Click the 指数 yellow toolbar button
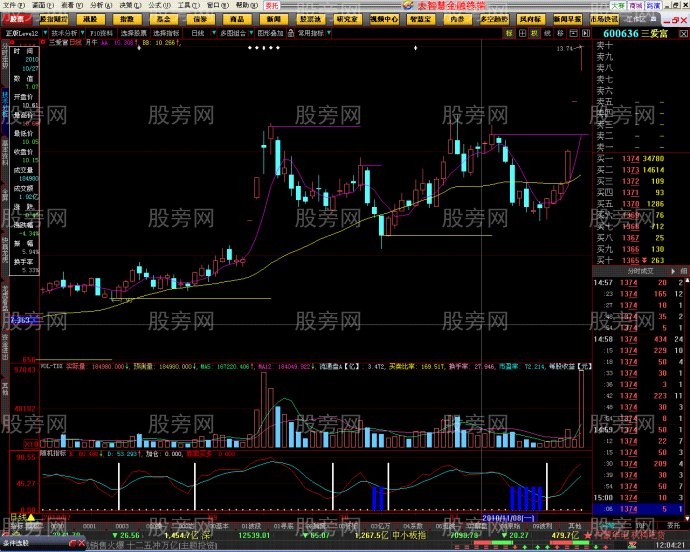 (127, 19)
